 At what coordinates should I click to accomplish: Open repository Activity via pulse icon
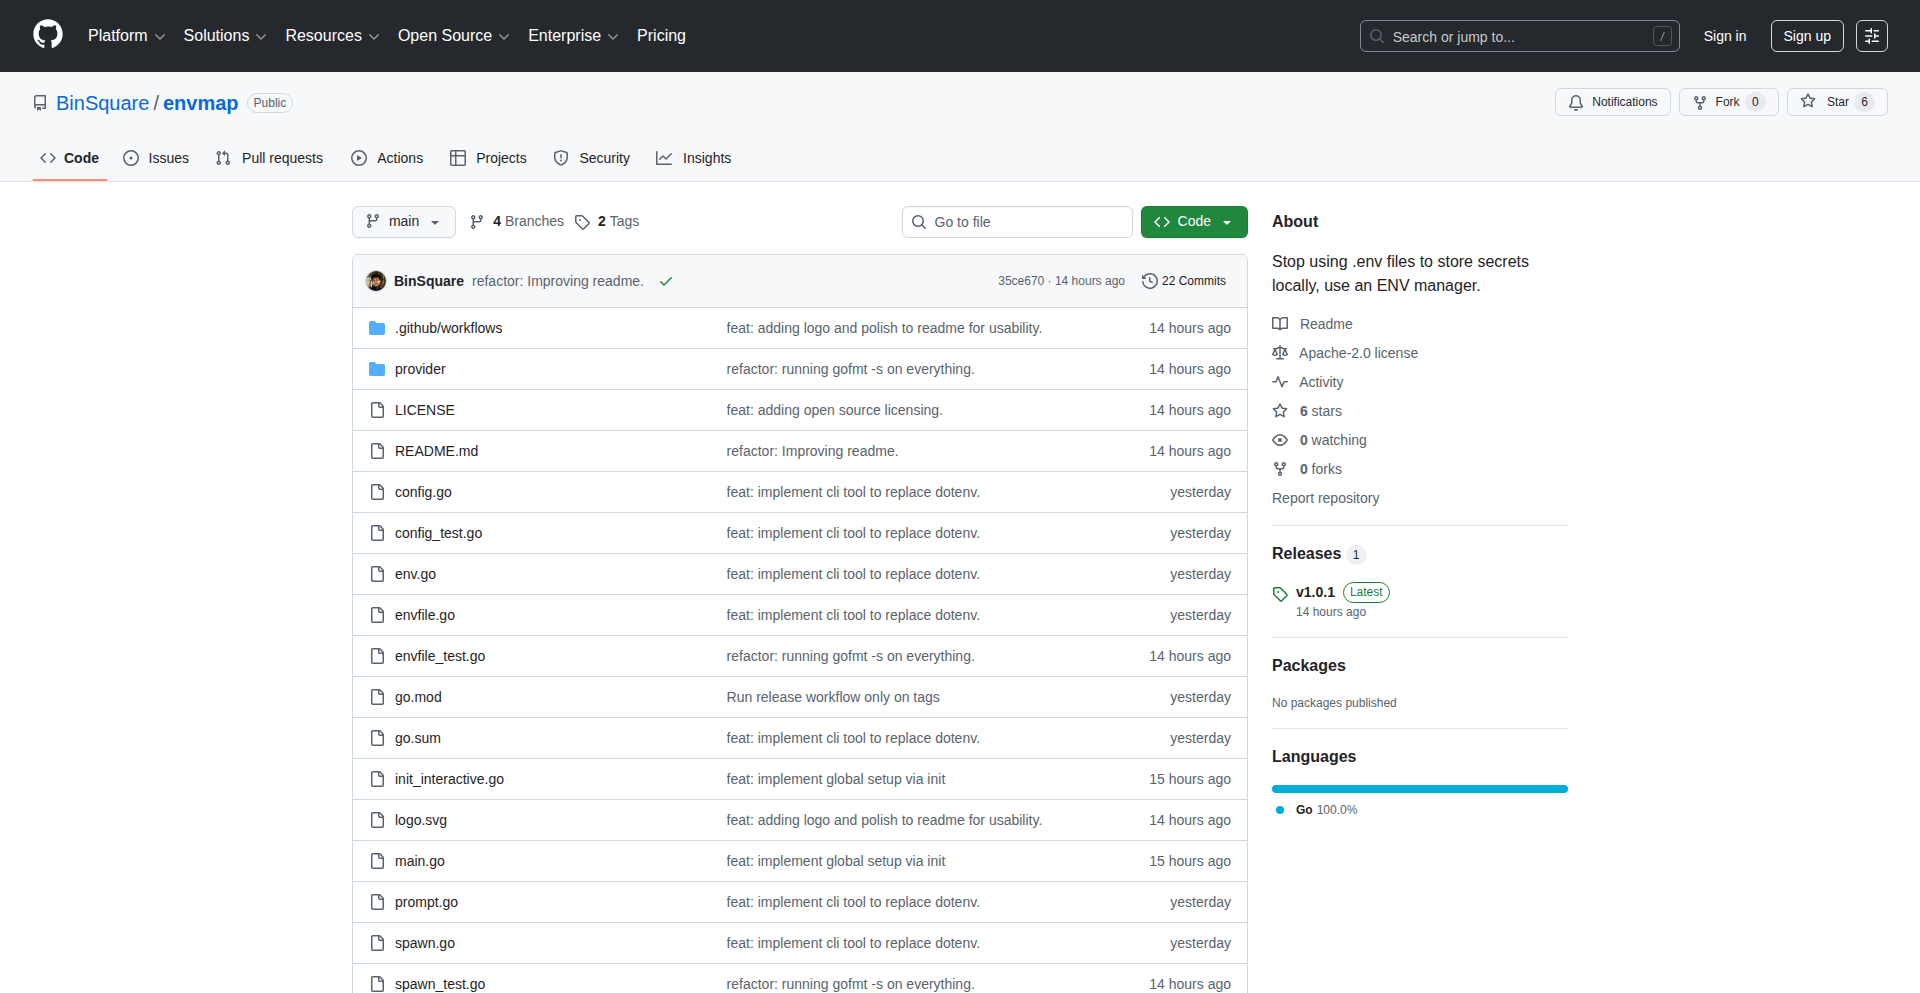pyautogui.click(x=1280, y=382)
